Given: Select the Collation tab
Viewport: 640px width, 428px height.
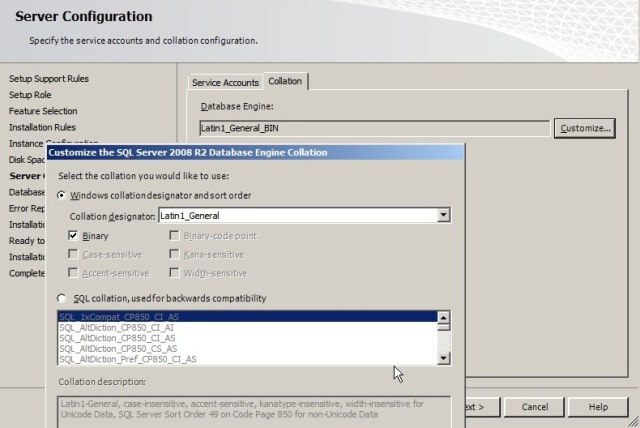Looking at the screenshot, I should (285, 81).
